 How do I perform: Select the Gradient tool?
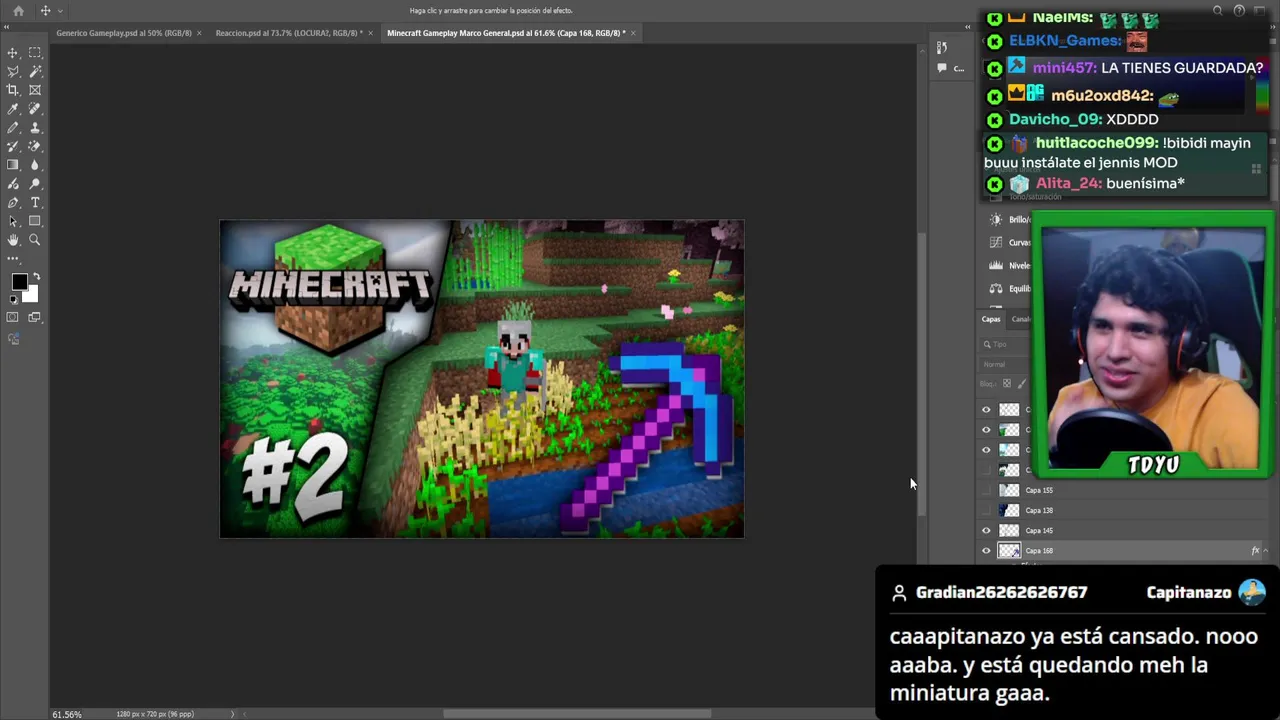[13, 165]
